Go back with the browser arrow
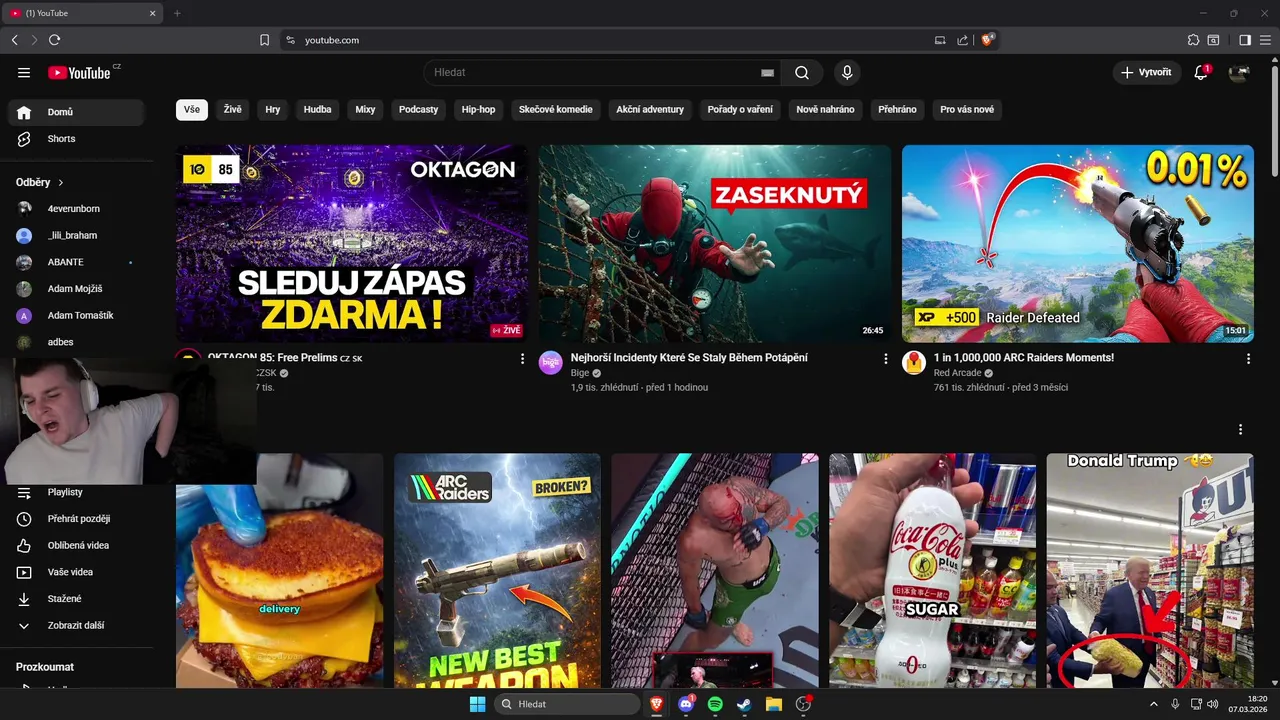Screen dimensions: 1280x720 14,40
